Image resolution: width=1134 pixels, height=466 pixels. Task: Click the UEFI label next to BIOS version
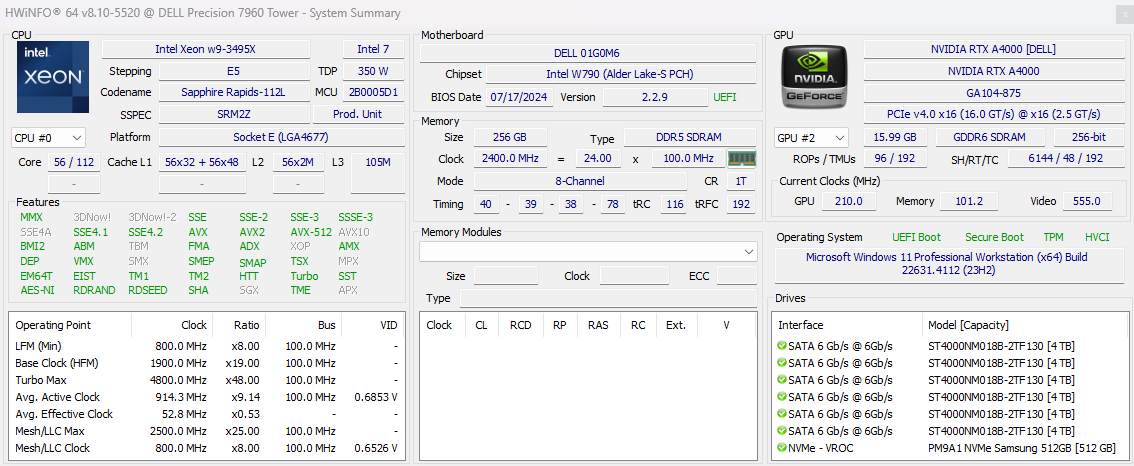pos(725,97)
